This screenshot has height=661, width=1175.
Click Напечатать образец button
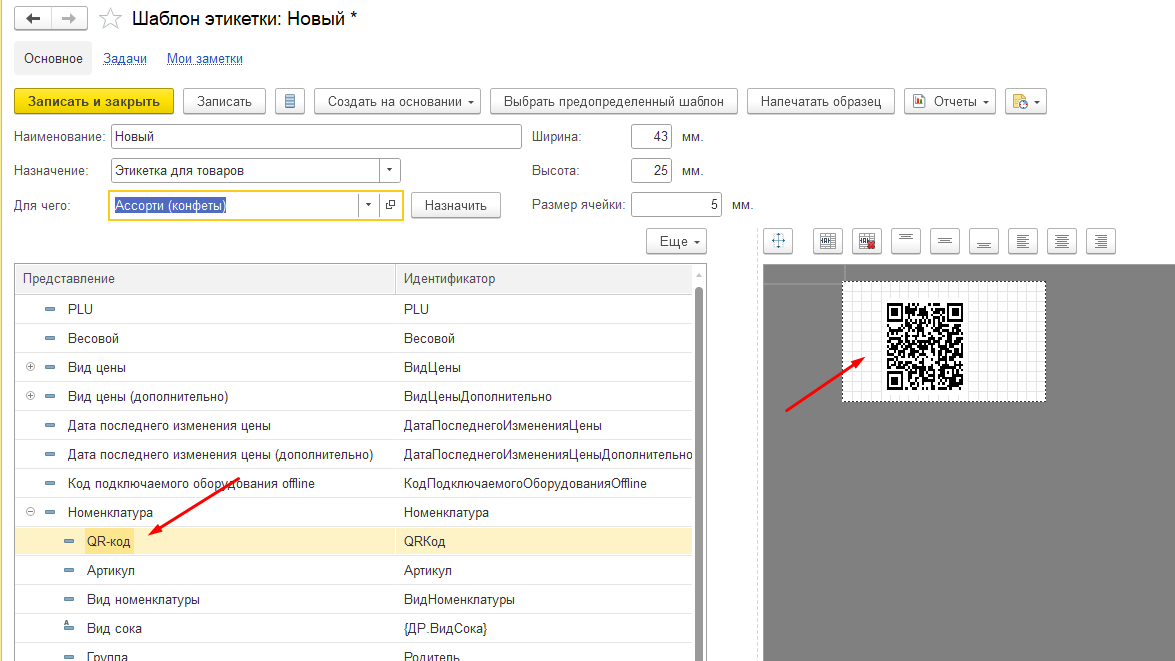(x=821, y=101)
